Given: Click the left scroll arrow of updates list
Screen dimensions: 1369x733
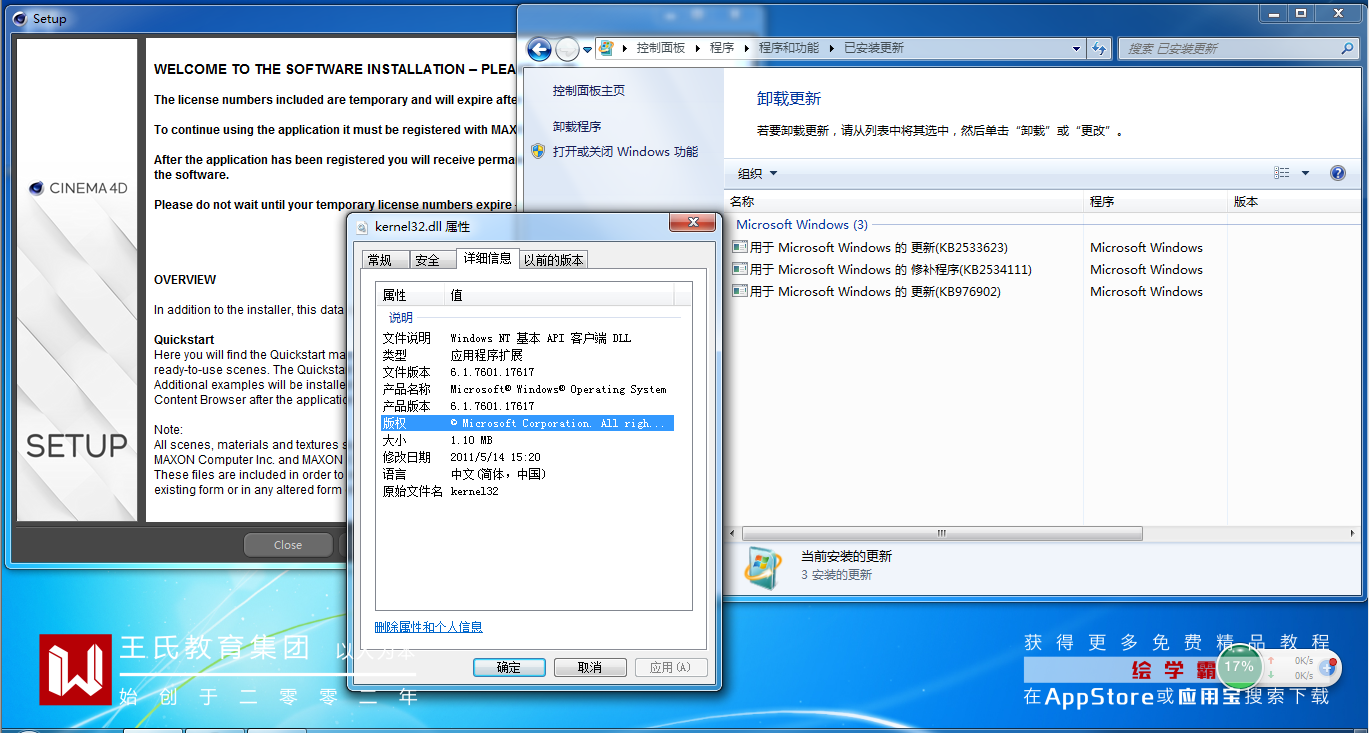Looking at the screenshot, I should pos(732,534).
